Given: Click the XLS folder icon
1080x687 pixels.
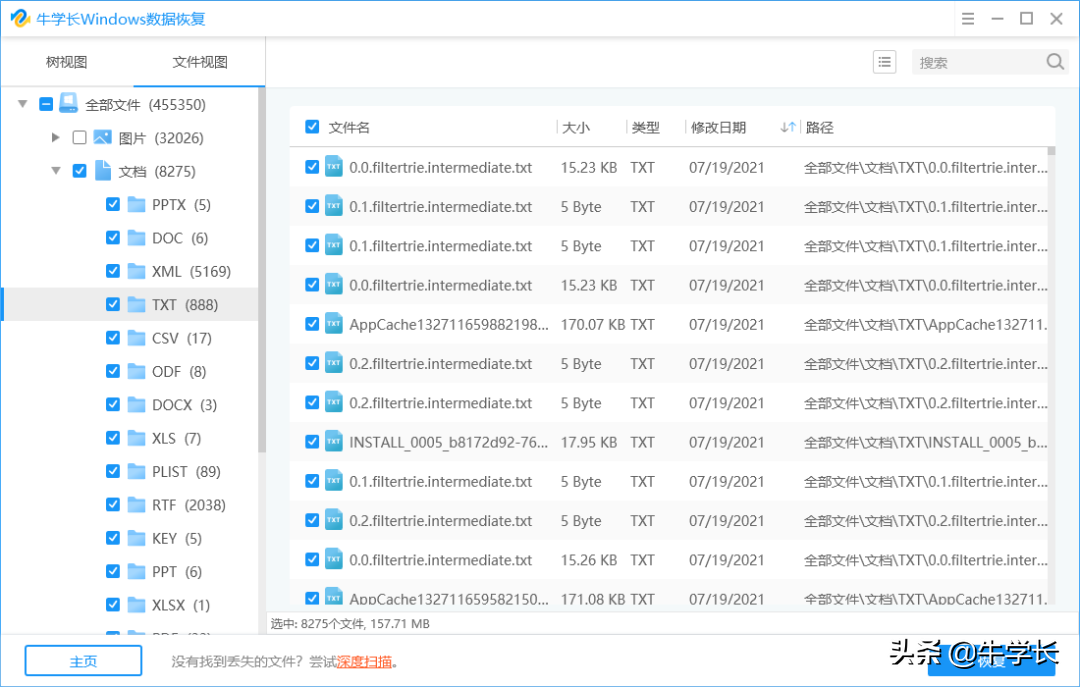Looking at the screenshot, I should (x=136, y=438).
